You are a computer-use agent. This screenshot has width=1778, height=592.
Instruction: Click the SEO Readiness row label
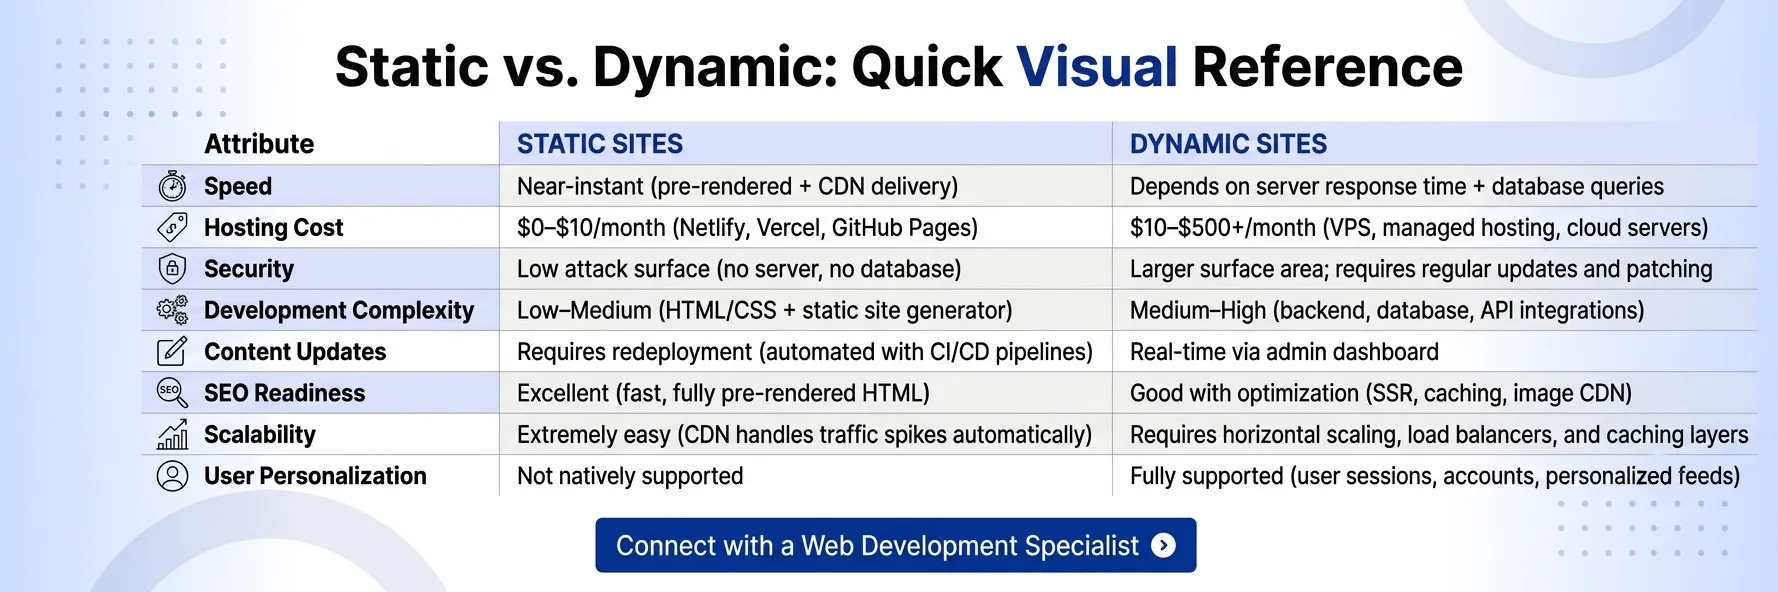tap(284, 393)
